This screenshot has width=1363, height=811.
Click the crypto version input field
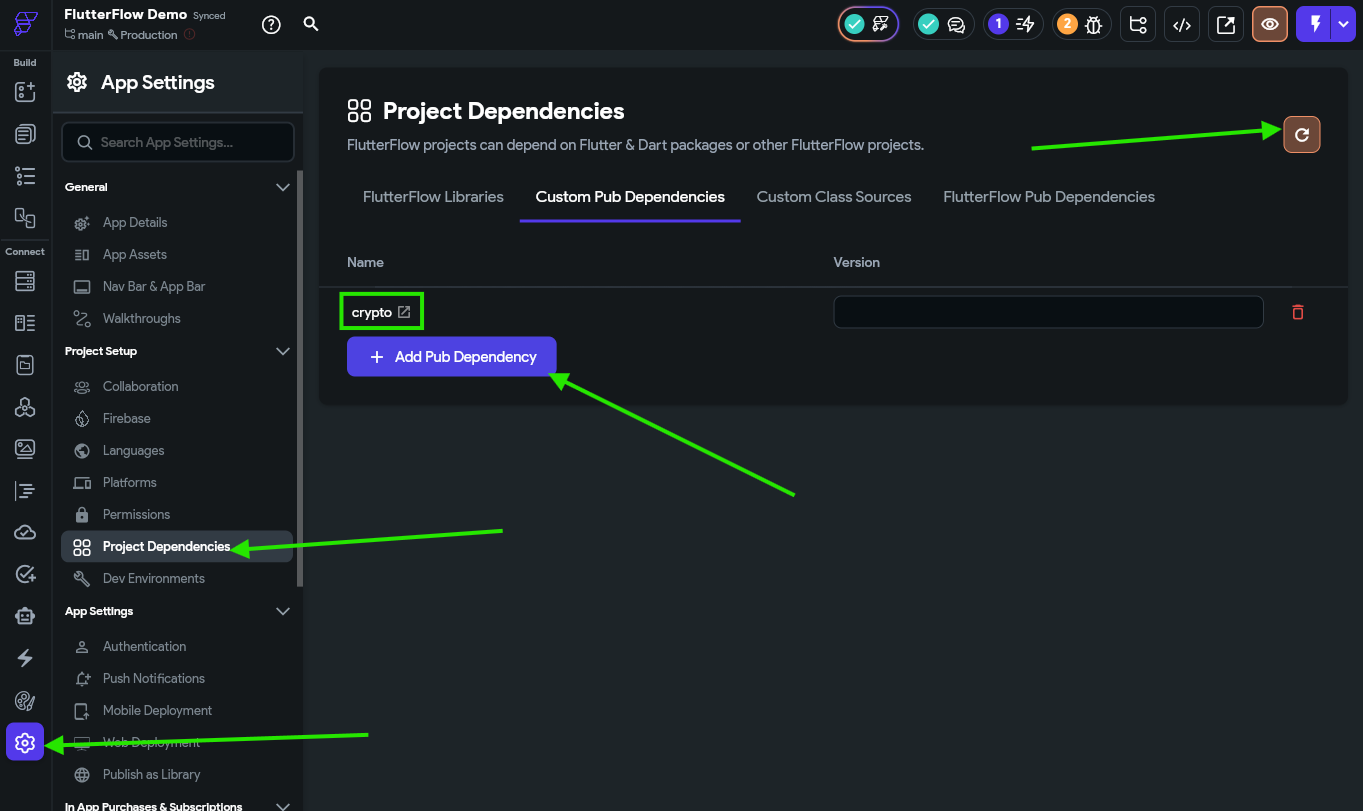(x=1048, y=312)
